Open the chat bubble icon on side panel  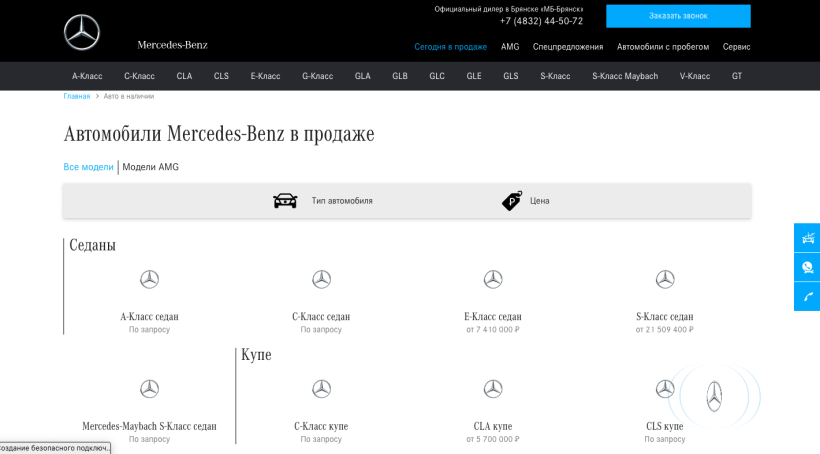pos(808,267)
